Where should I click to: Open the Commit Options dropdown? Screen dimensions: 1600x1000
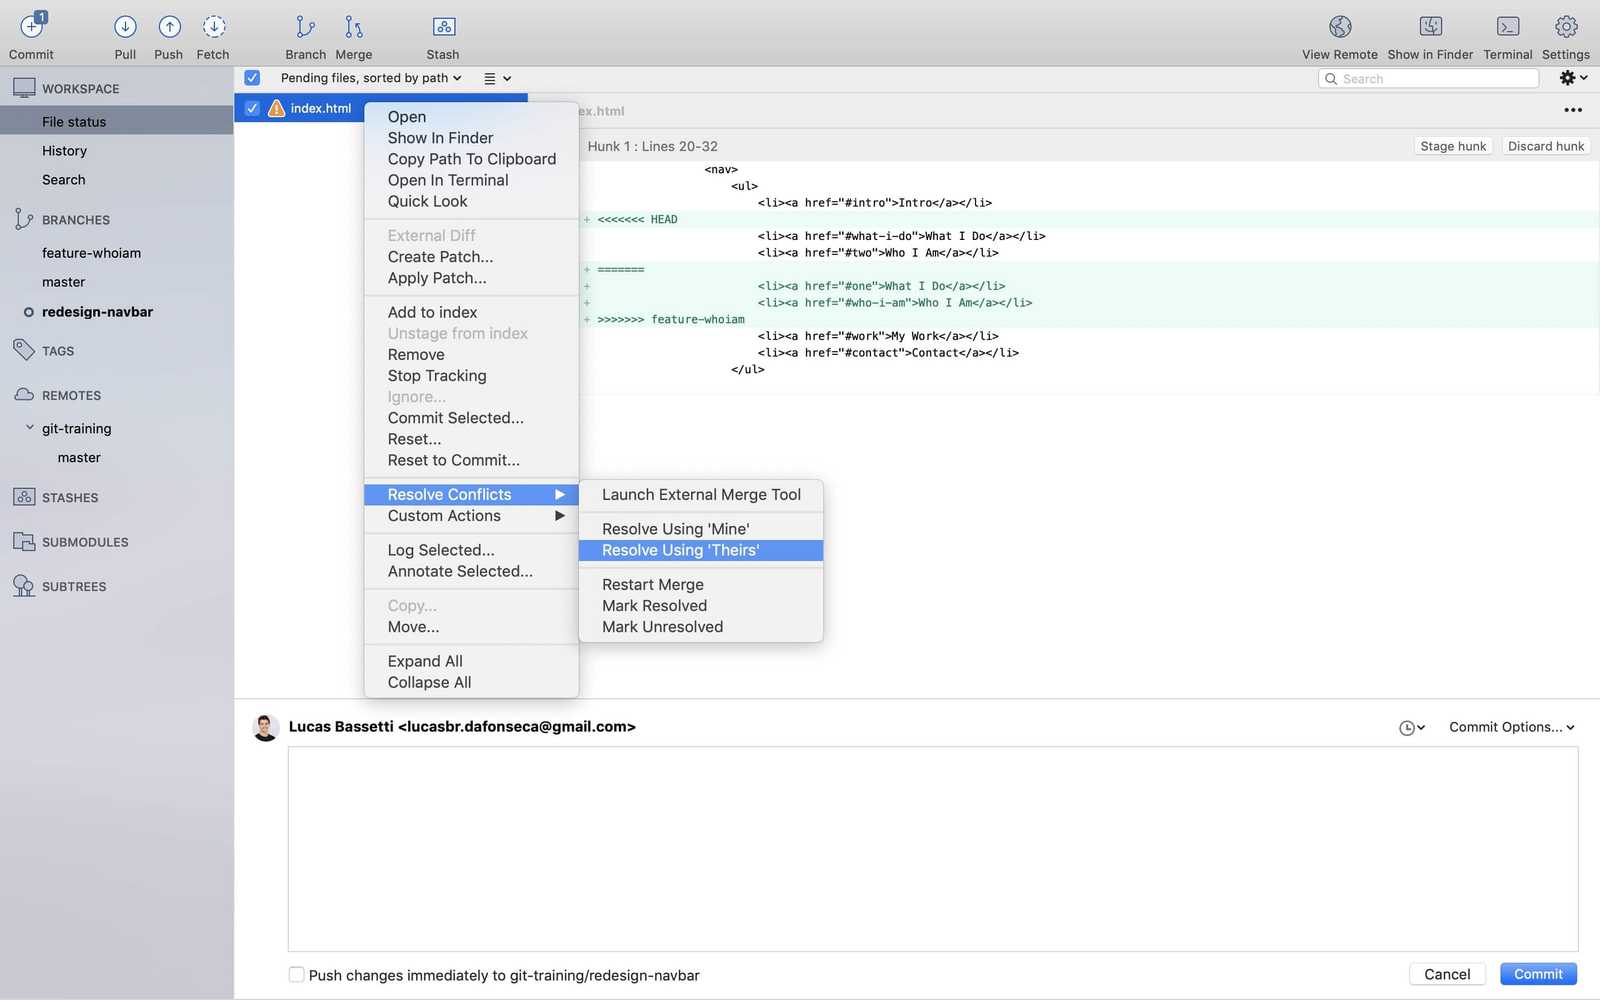click(1510, 727)
